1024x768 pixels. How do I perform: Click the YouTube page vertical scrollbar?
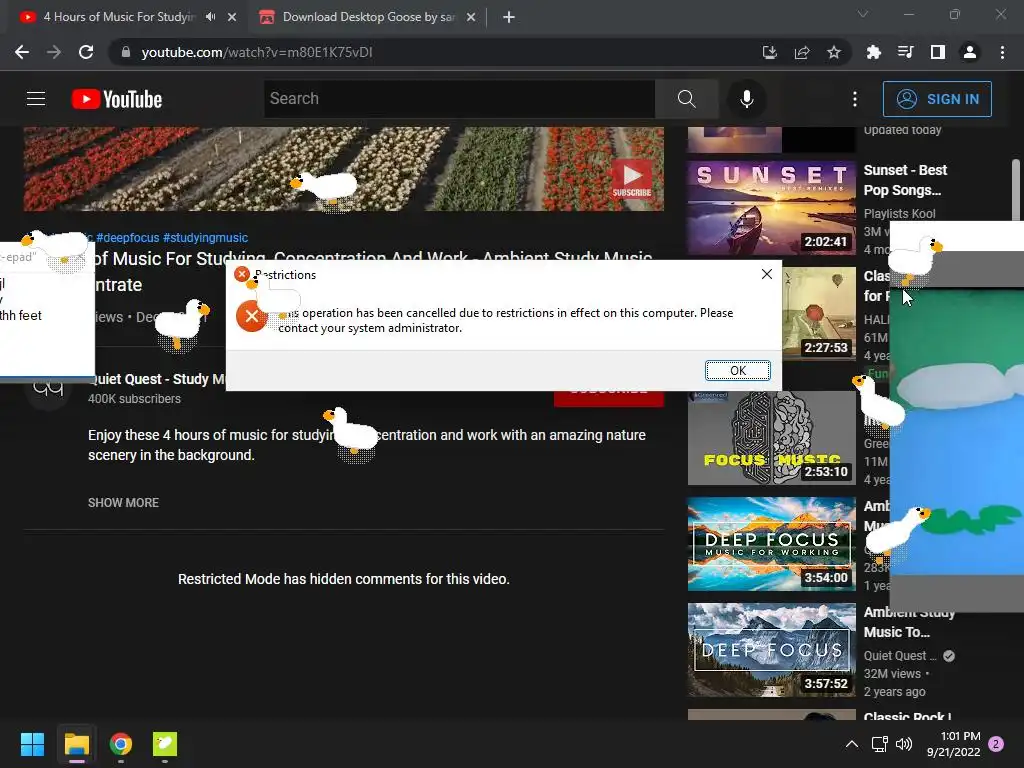pos(1016,189)
